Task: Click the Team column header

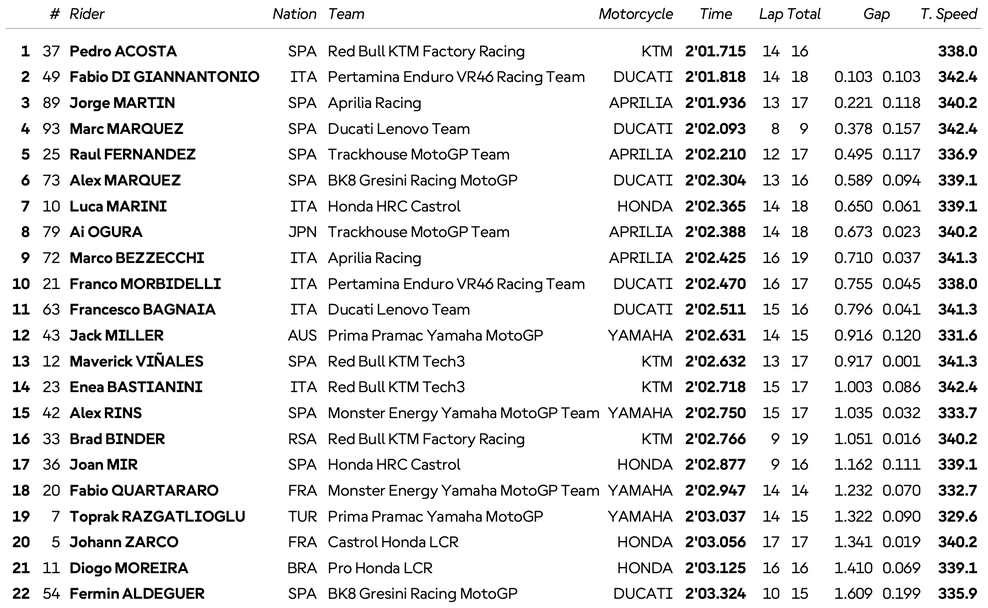Action: pyautogui.click(x=346, y=14)
